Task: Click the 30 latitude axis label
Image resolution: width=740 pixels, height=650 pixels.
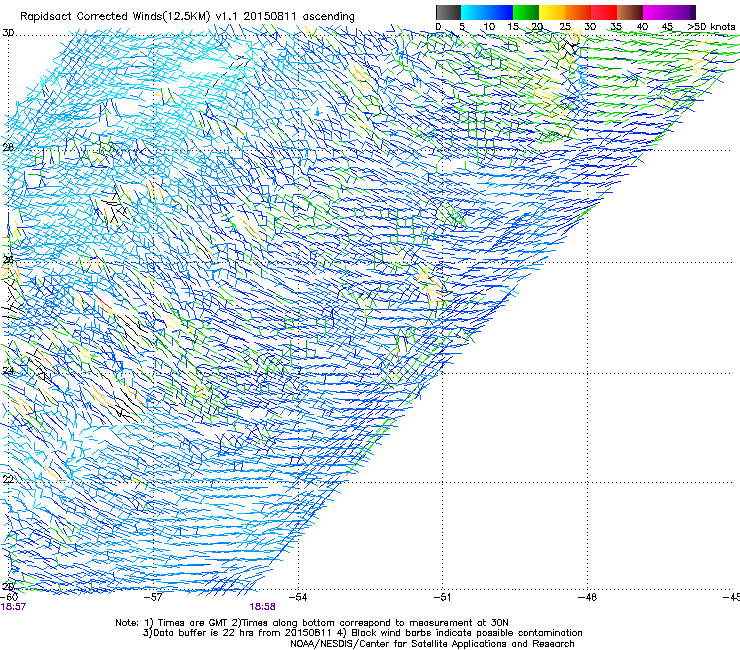Action: [x=8, y=33]
